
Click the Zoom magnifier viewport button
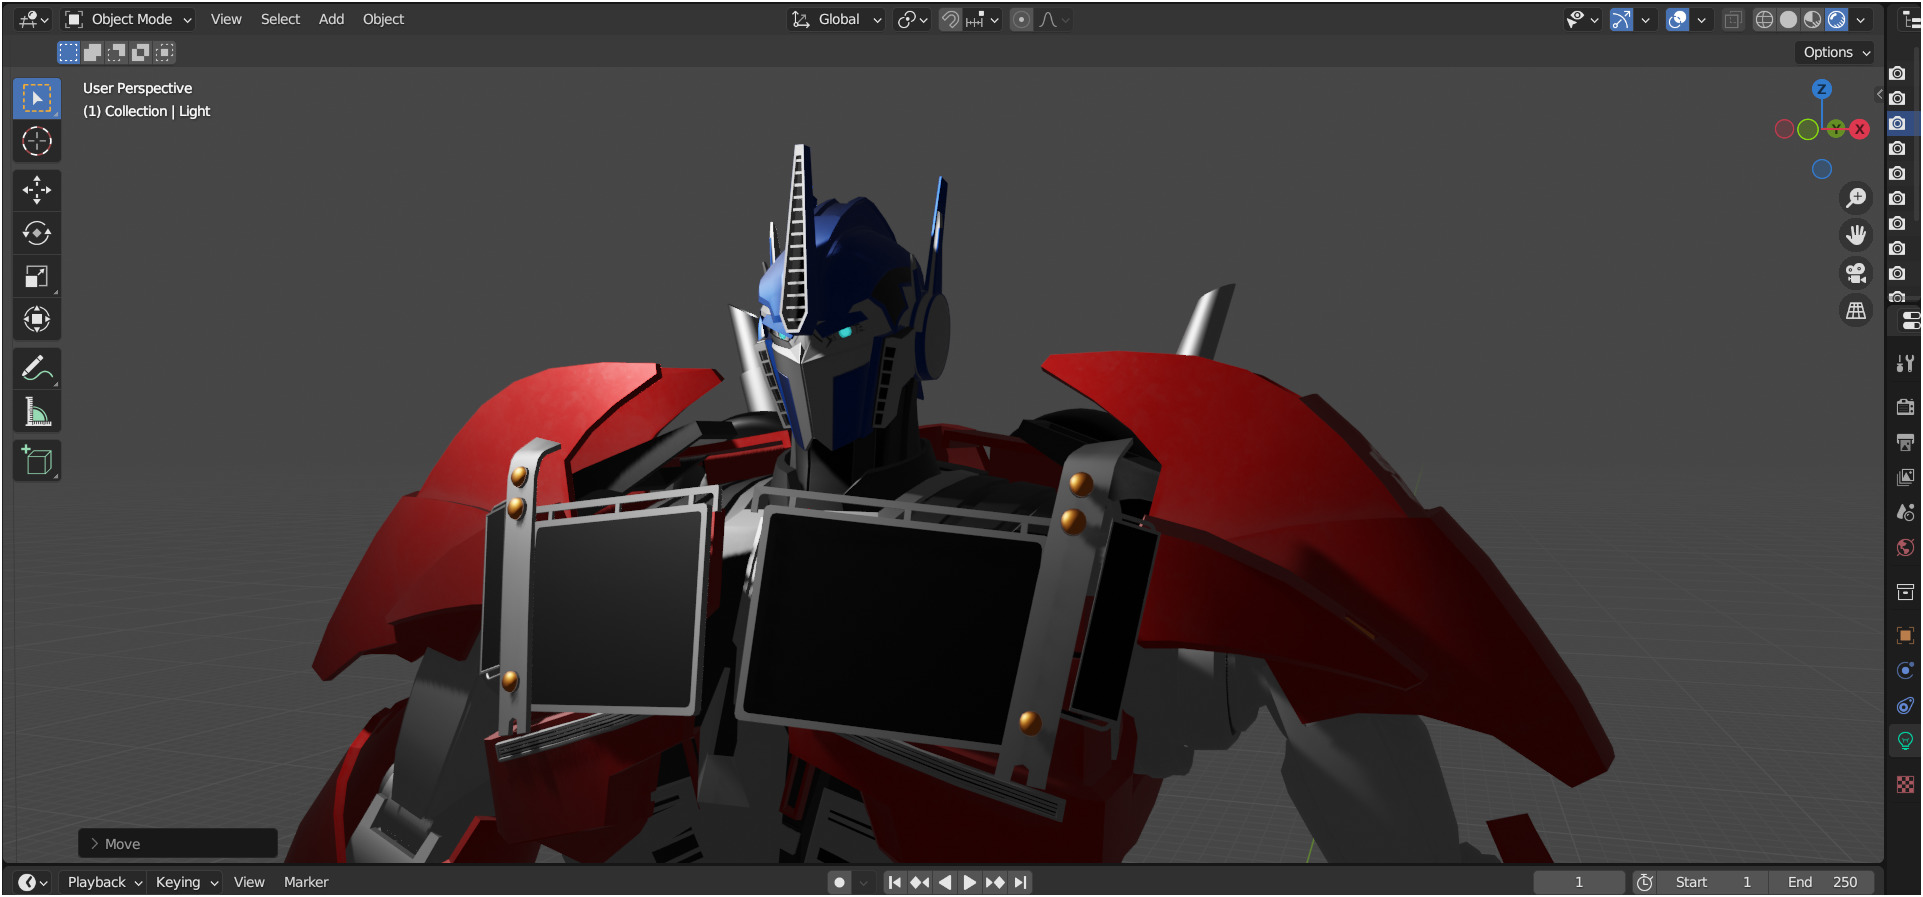[1856, 198]
